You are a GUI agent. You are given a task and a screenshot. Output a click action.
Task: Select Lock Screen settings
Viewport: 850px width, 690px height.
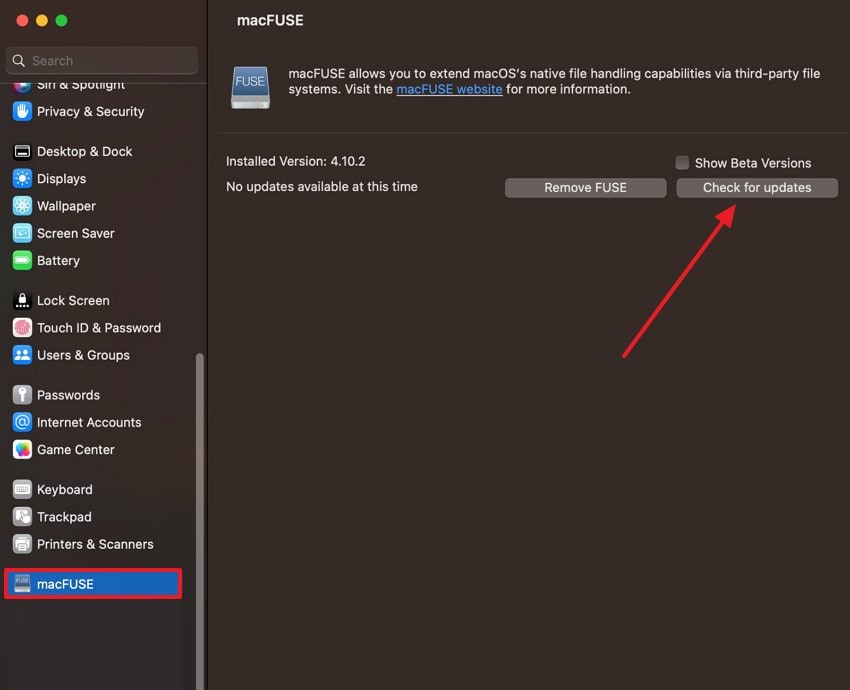coord(73,301)
